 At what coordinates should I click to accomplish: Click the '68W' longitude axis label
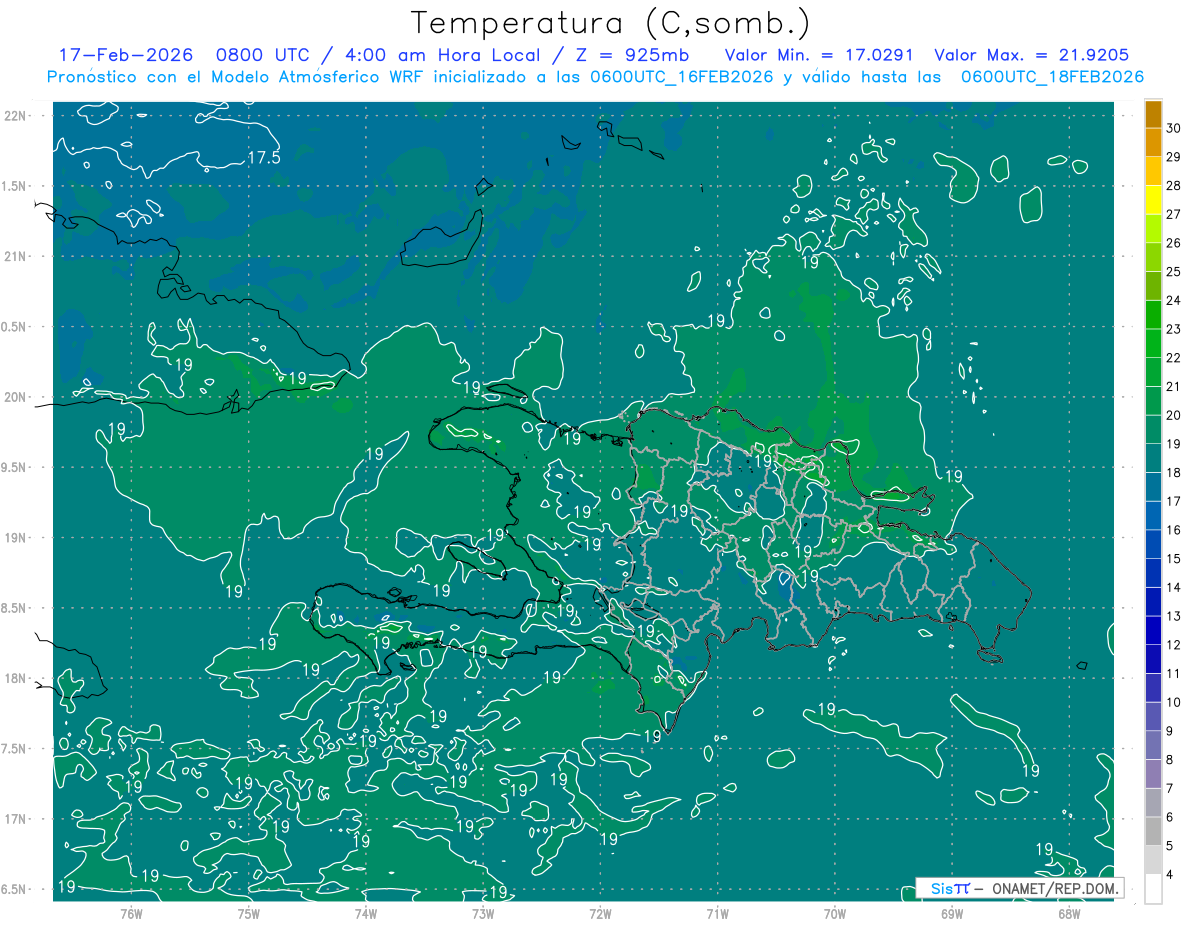tap(1068, 913)
